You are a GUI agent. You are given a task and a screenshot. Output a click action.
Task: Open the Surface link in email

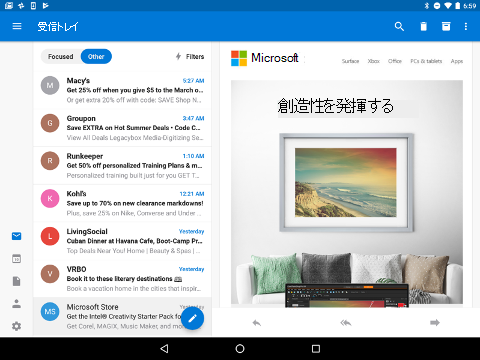[350, 61]
